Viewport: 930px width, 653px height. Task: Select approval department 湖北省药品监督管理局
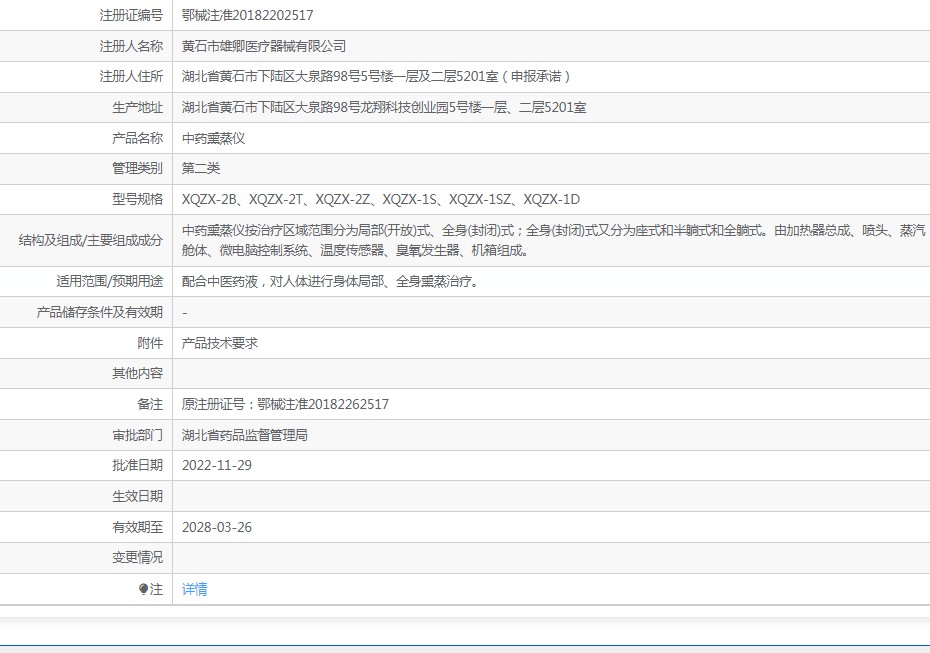[x=245, y=435]
